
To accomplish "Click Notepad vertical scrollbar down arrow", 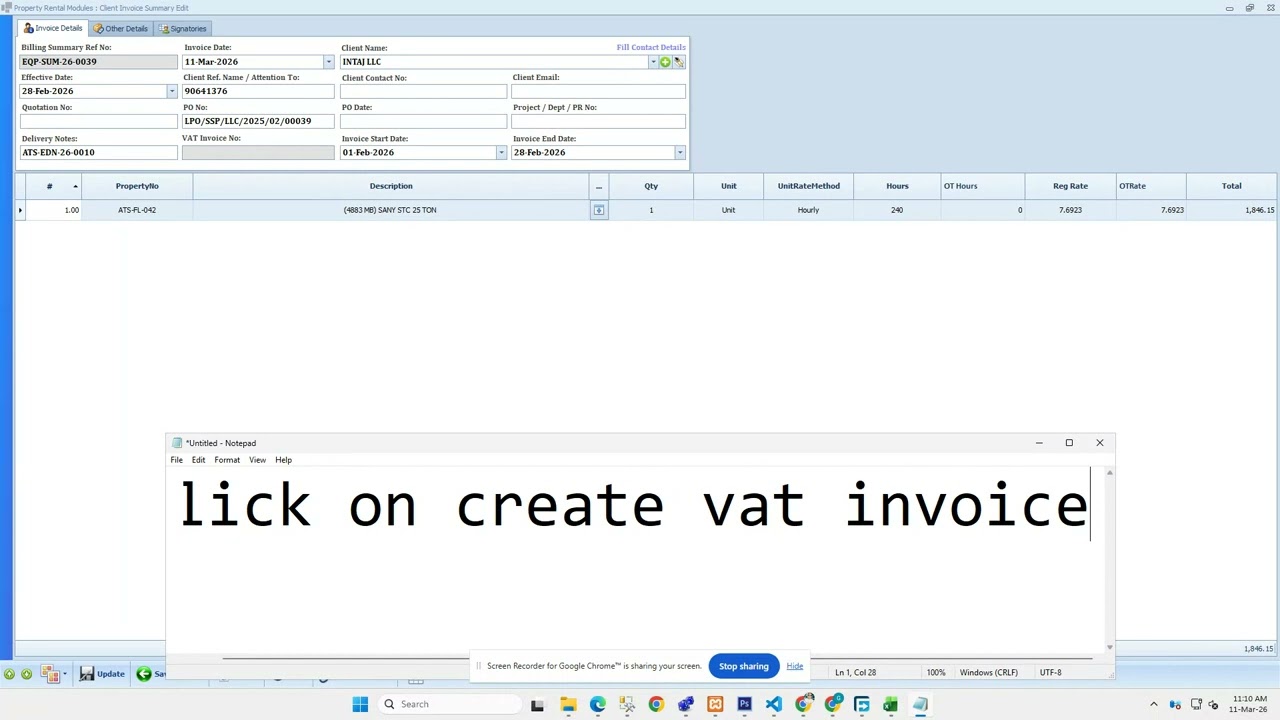I will coord(1109,648).
